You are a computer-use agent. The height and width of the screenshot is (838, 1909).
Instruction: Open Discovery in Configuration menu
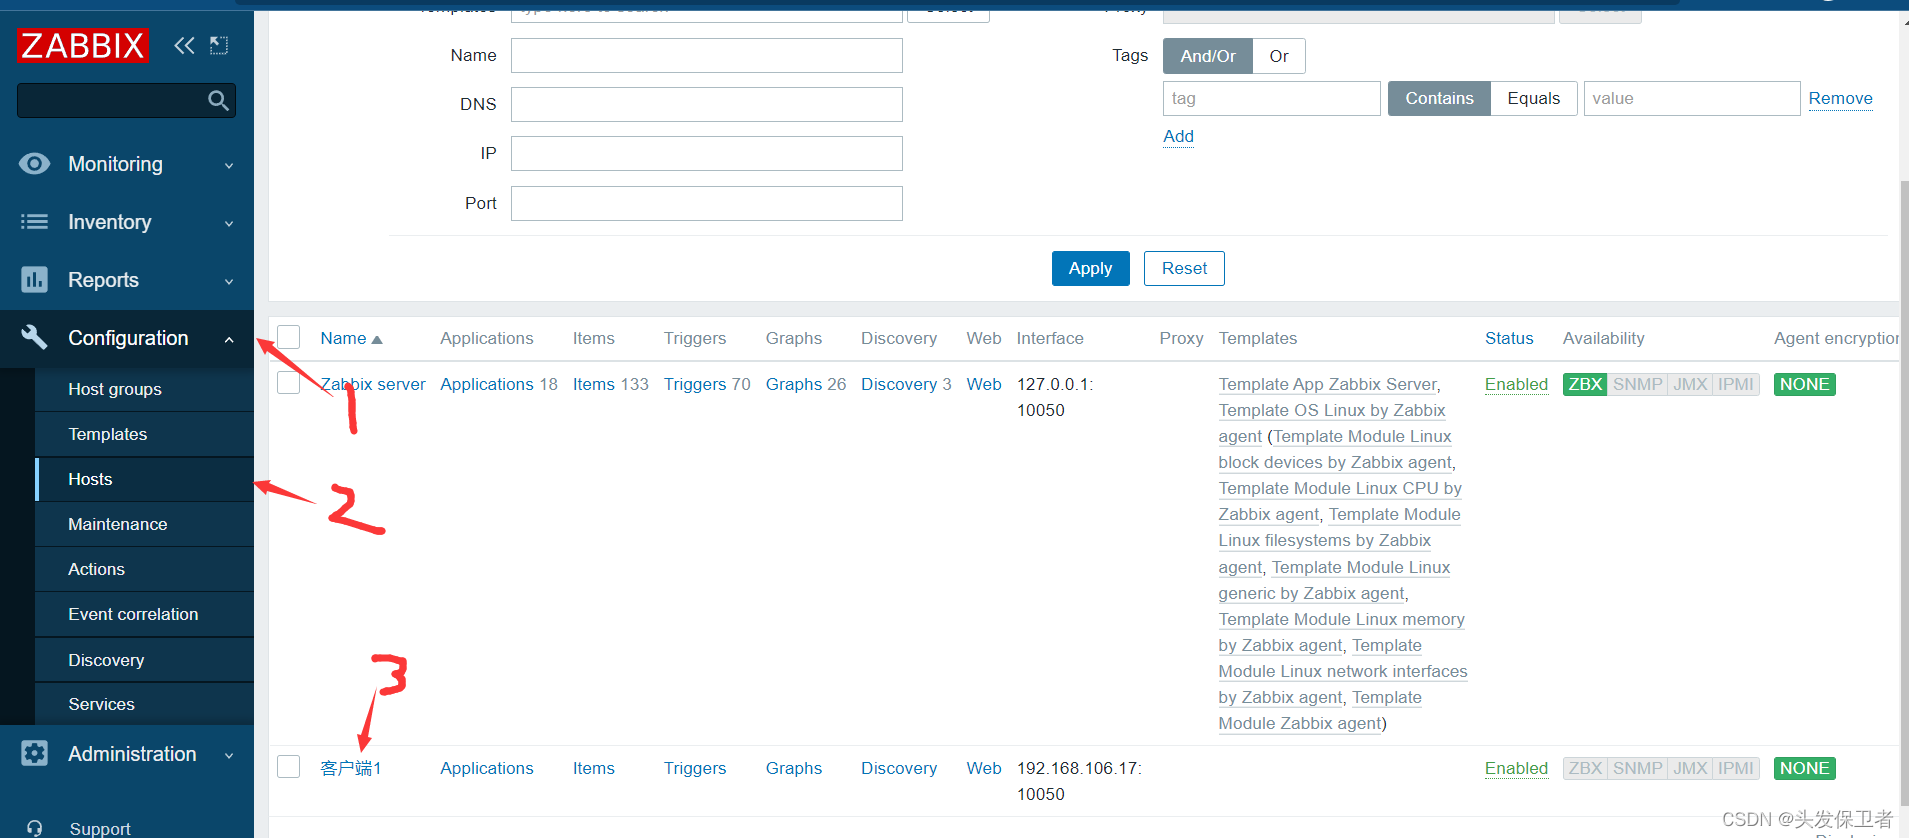(144, 660)
